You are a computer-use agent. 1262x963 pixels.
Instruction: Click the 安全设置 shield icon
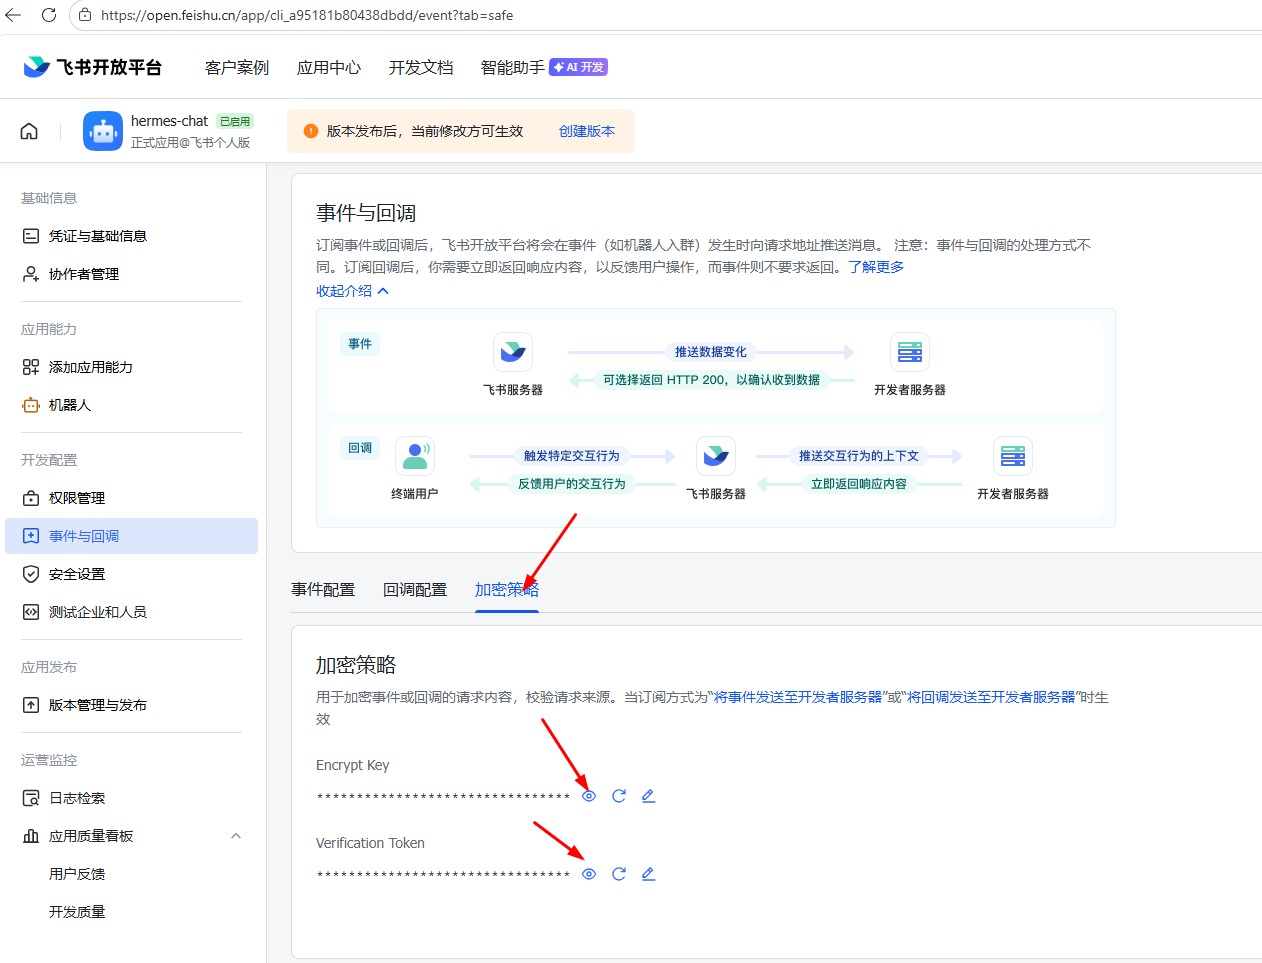(x=31, y=574)
